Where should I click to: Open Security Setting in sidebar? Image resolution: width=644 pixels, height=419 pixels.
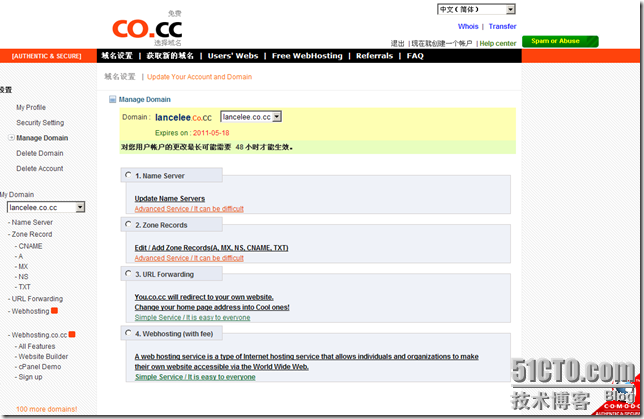[40, 122]
